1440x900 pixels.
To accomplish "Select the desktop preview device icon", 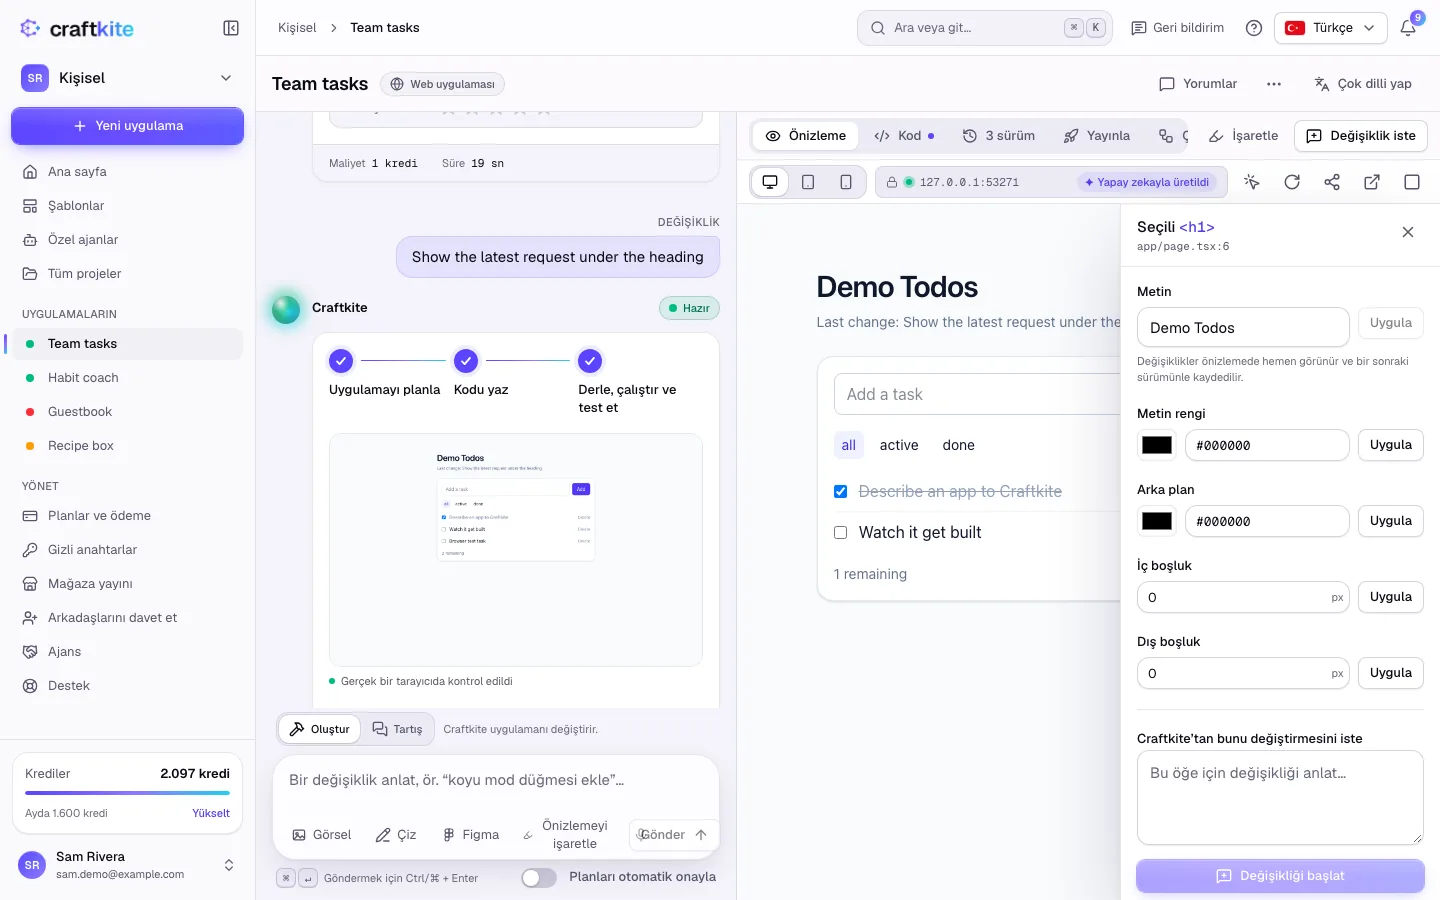I will [770, 182].
